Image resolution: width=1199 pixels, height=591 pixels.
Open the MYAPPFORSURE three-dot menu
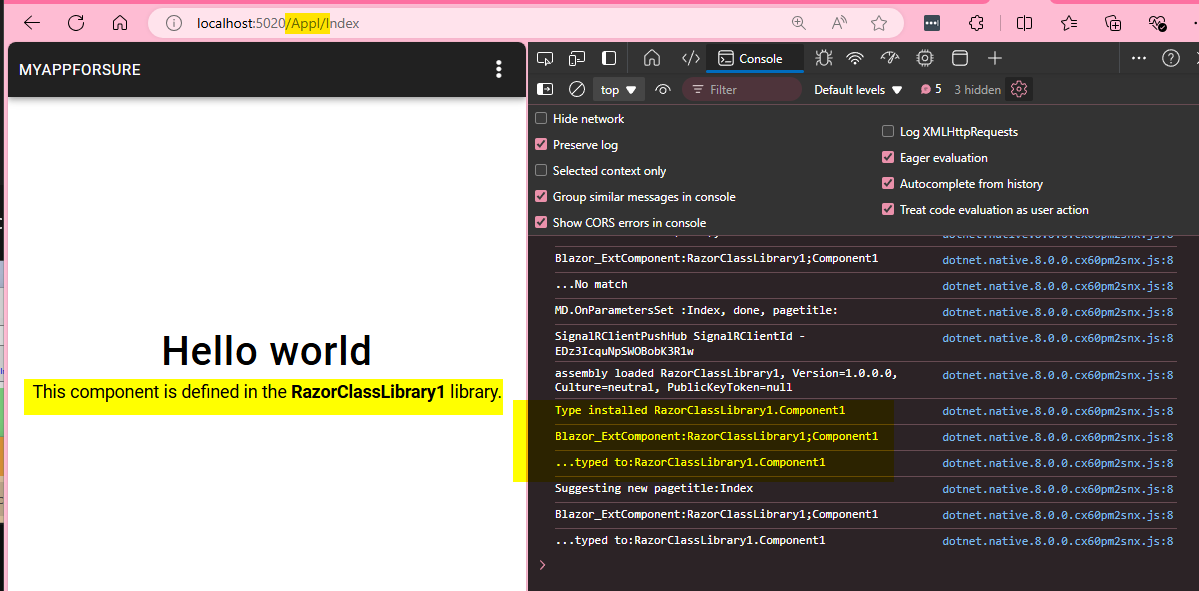(x=499, y=69)
